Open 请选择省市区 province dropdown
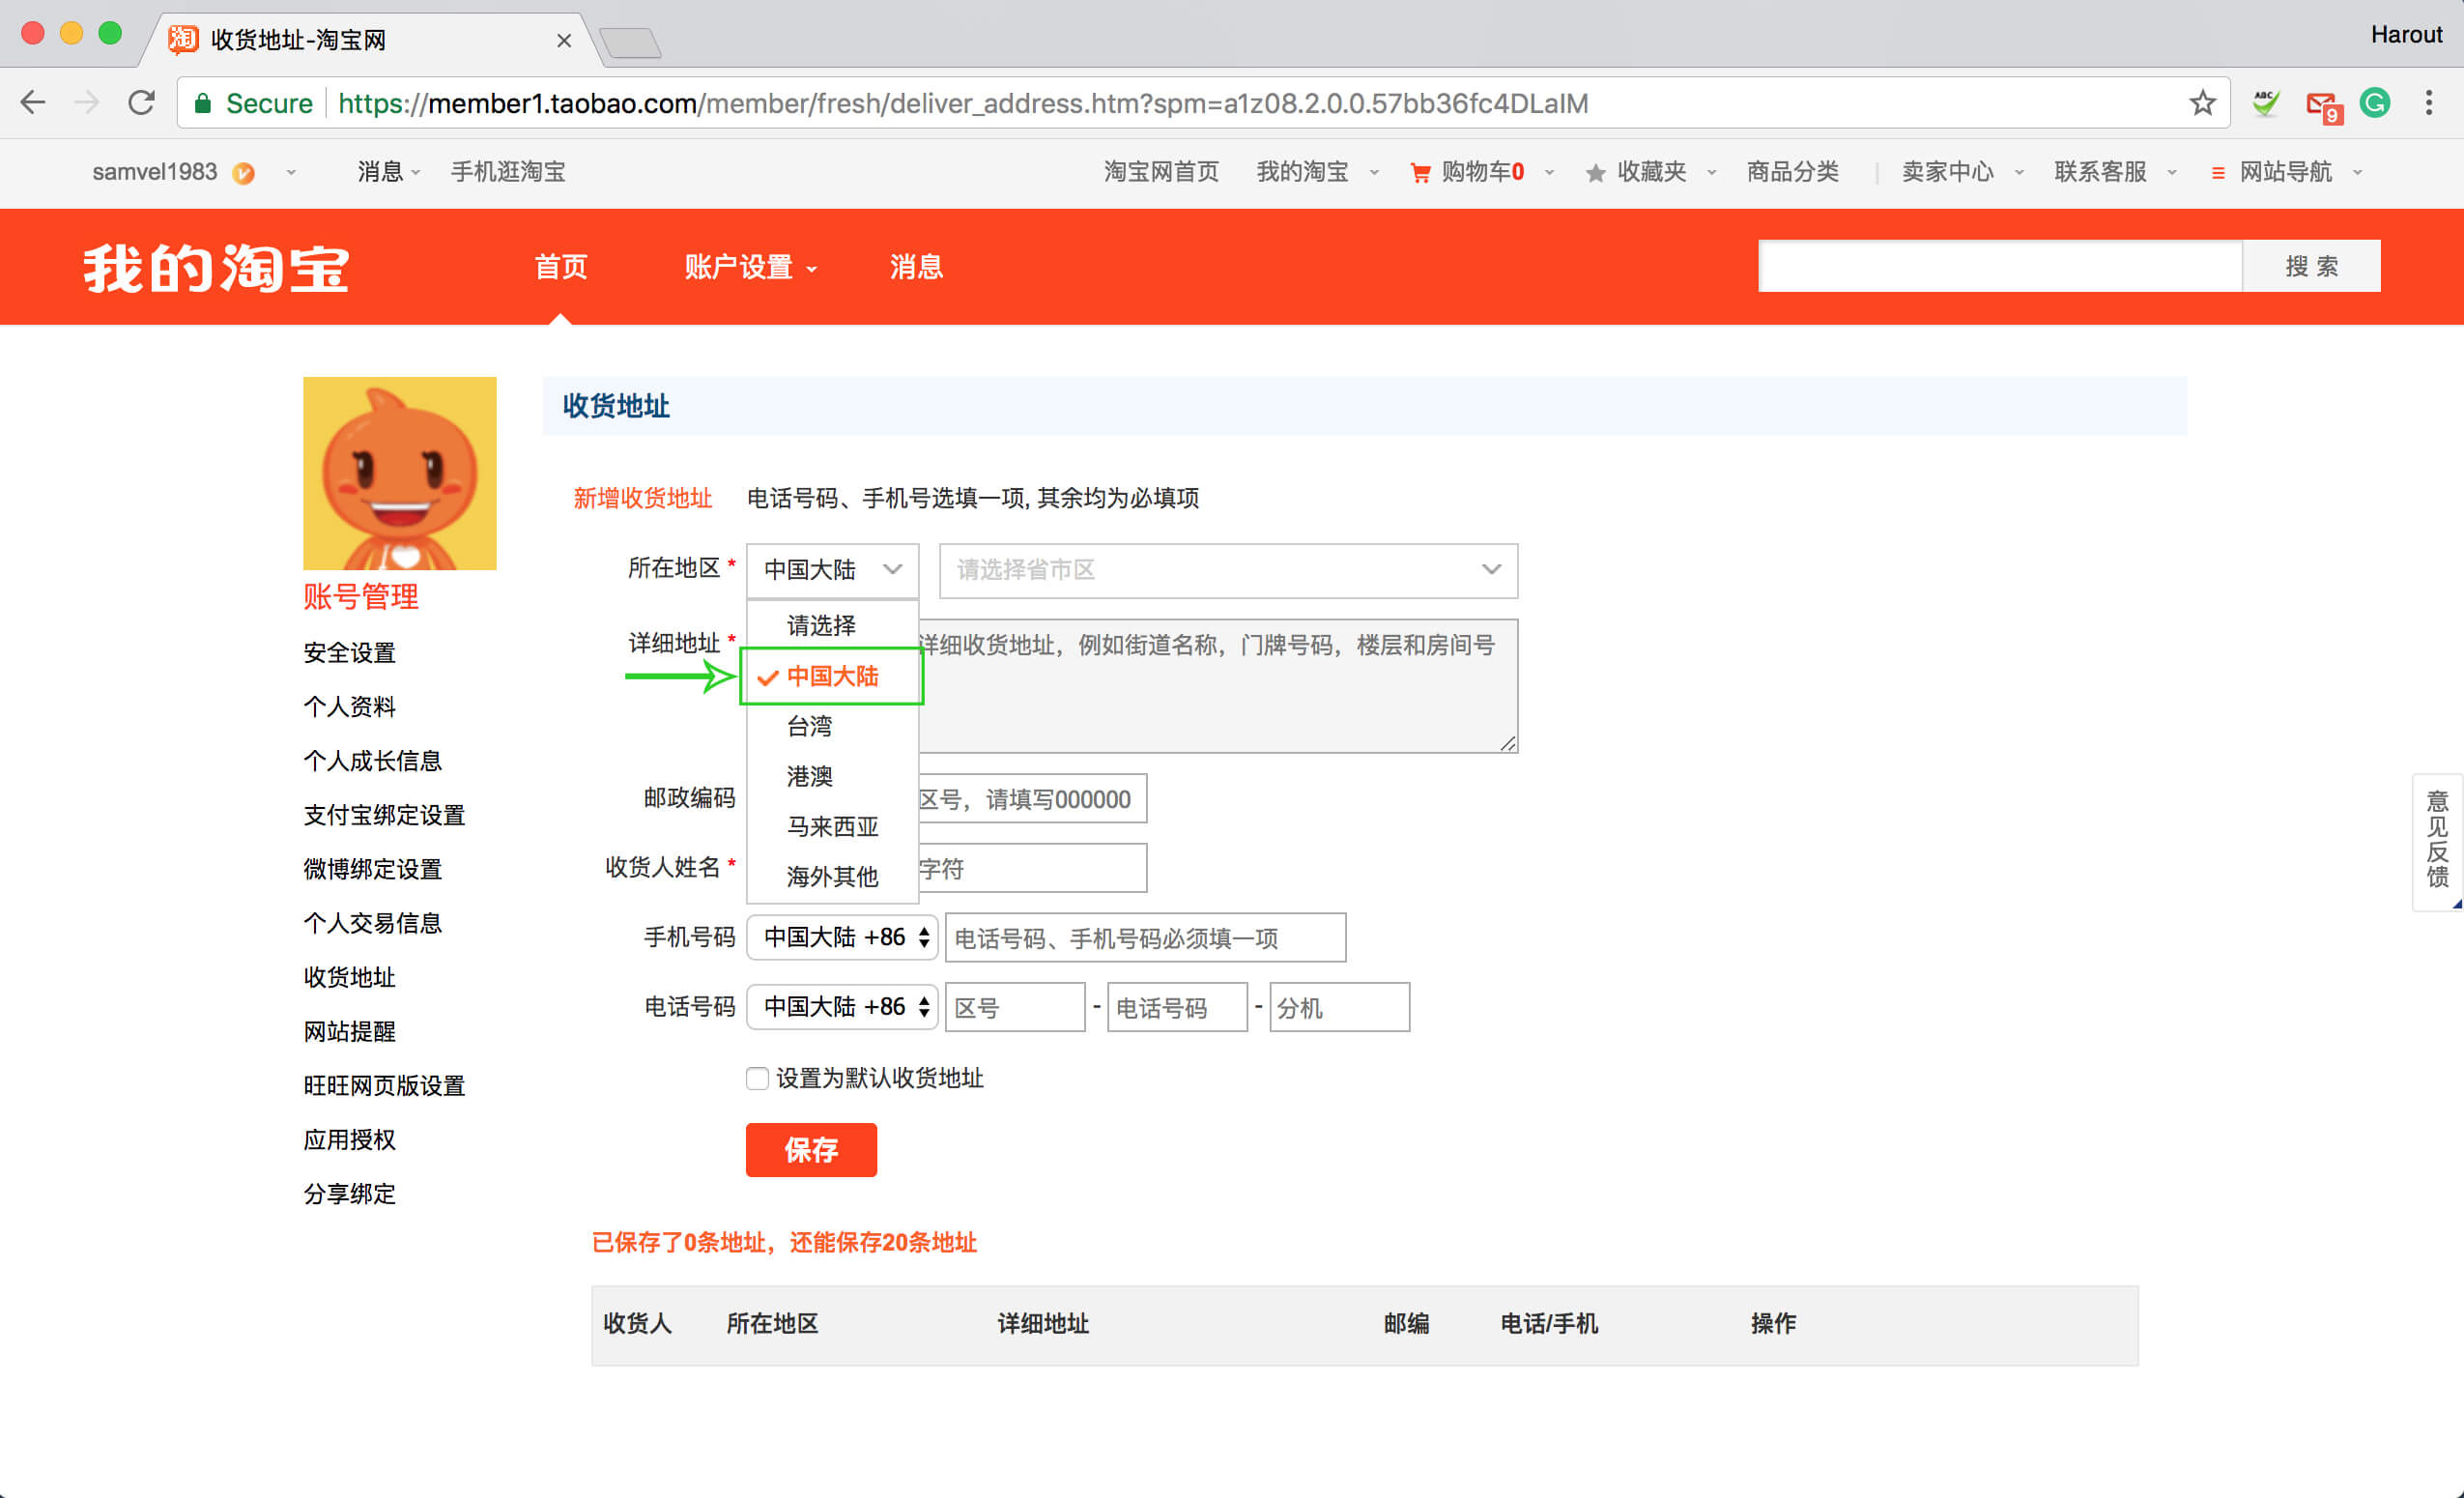2464x1498 pixels. point(1227,570)
